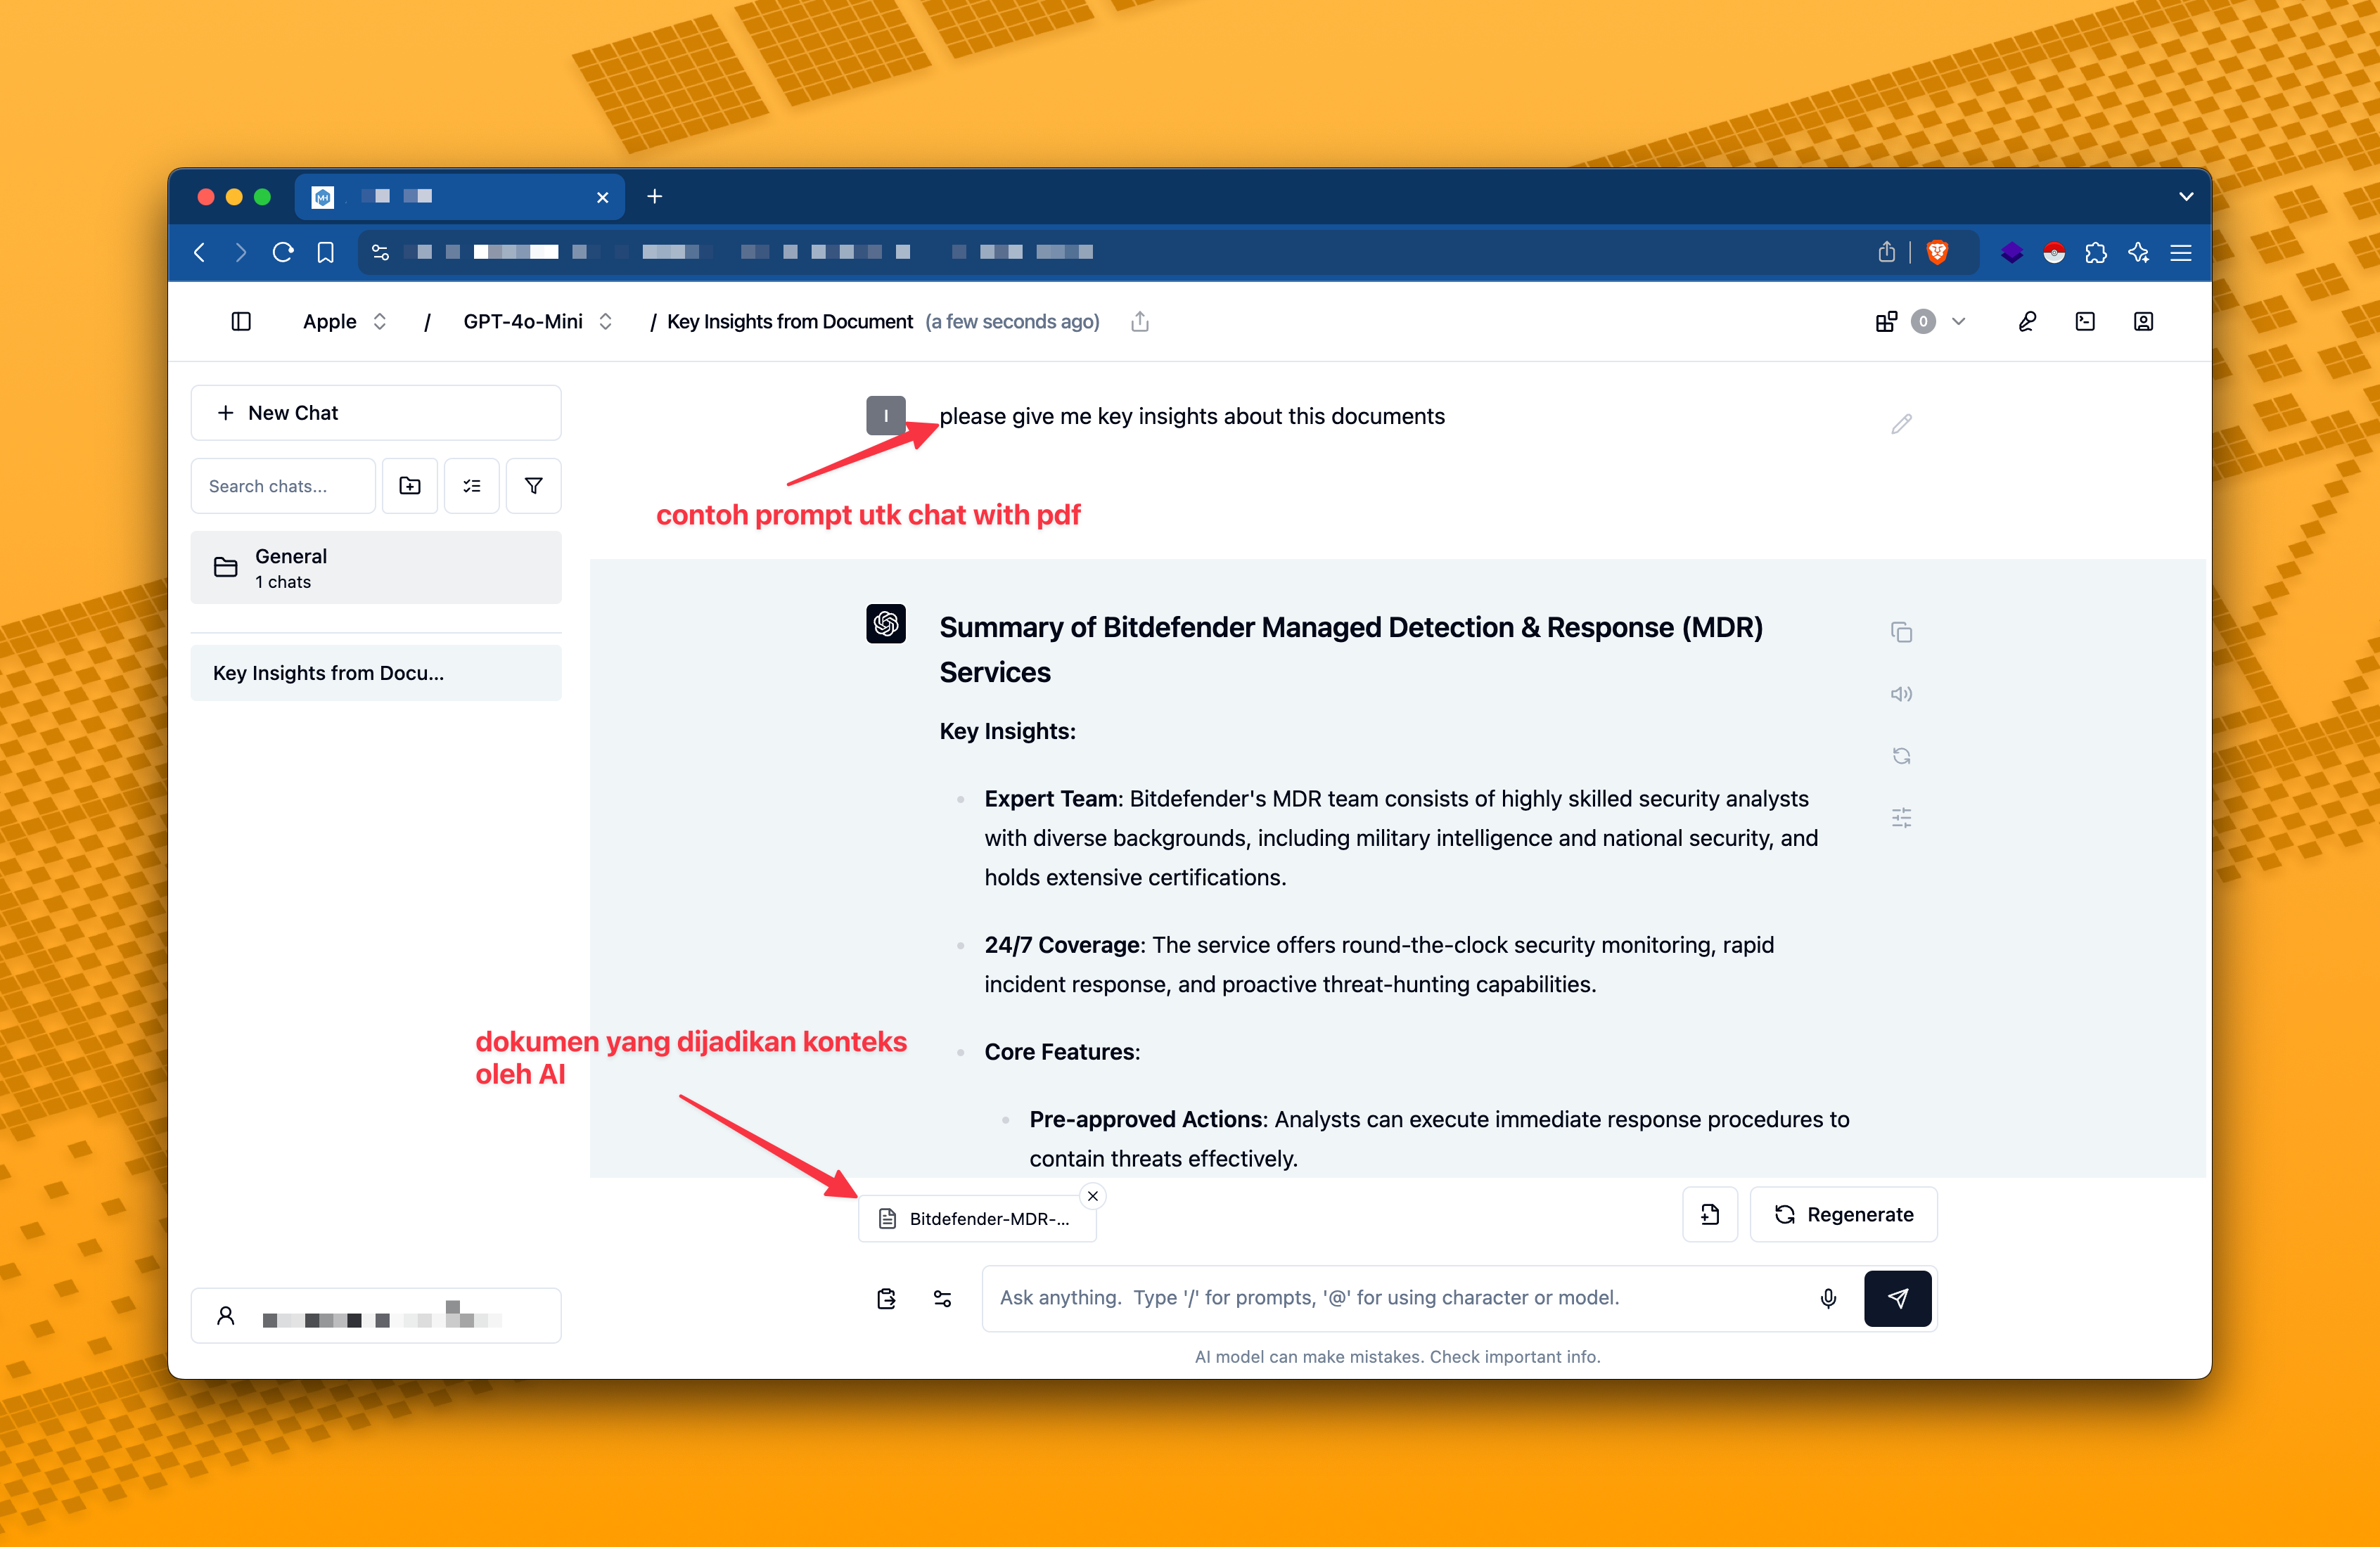Create a new folder in sidebar
The height and width of the screenshot is (1547, 2380).
click(410, 486)
